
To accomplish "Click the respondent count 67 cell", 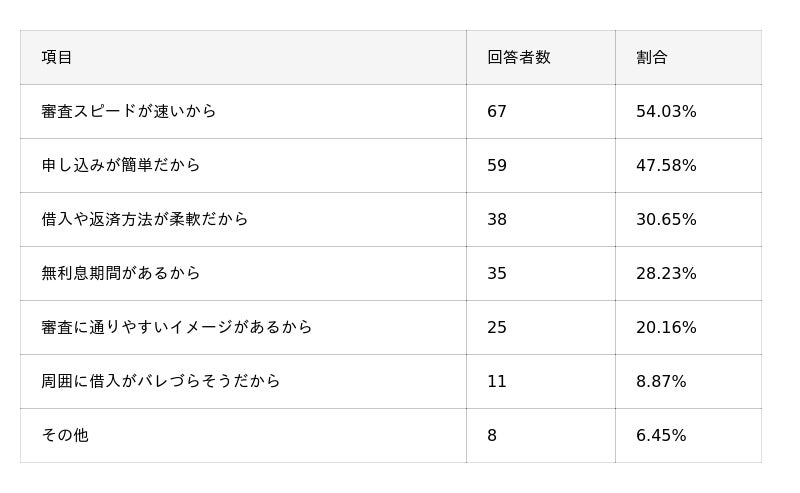I will (x=497, y=112).
